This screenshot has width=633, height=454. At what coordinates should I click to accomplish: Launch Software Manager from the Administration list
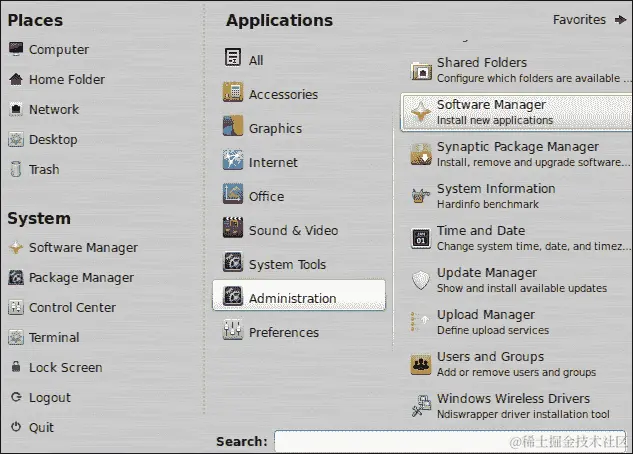517,112
